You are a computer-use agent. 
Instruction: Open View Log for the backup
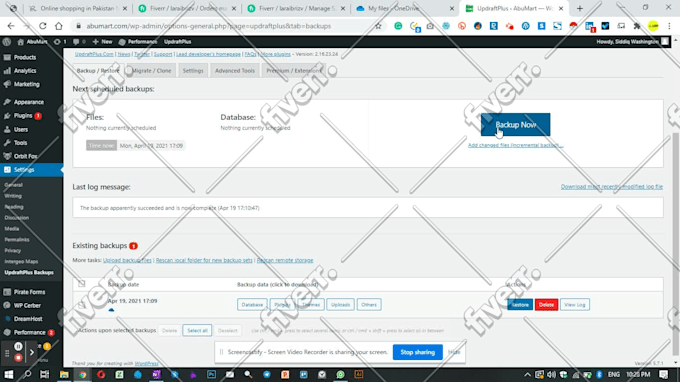click(575, 304)
